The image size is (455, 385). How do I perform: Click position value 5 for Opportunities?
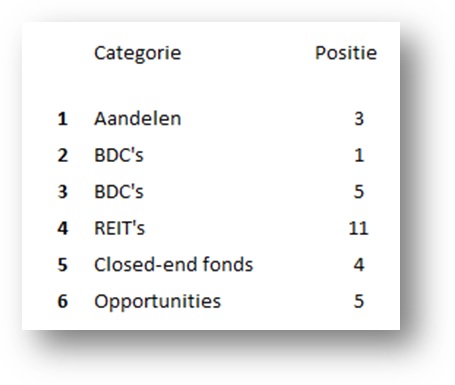(359, 302)
